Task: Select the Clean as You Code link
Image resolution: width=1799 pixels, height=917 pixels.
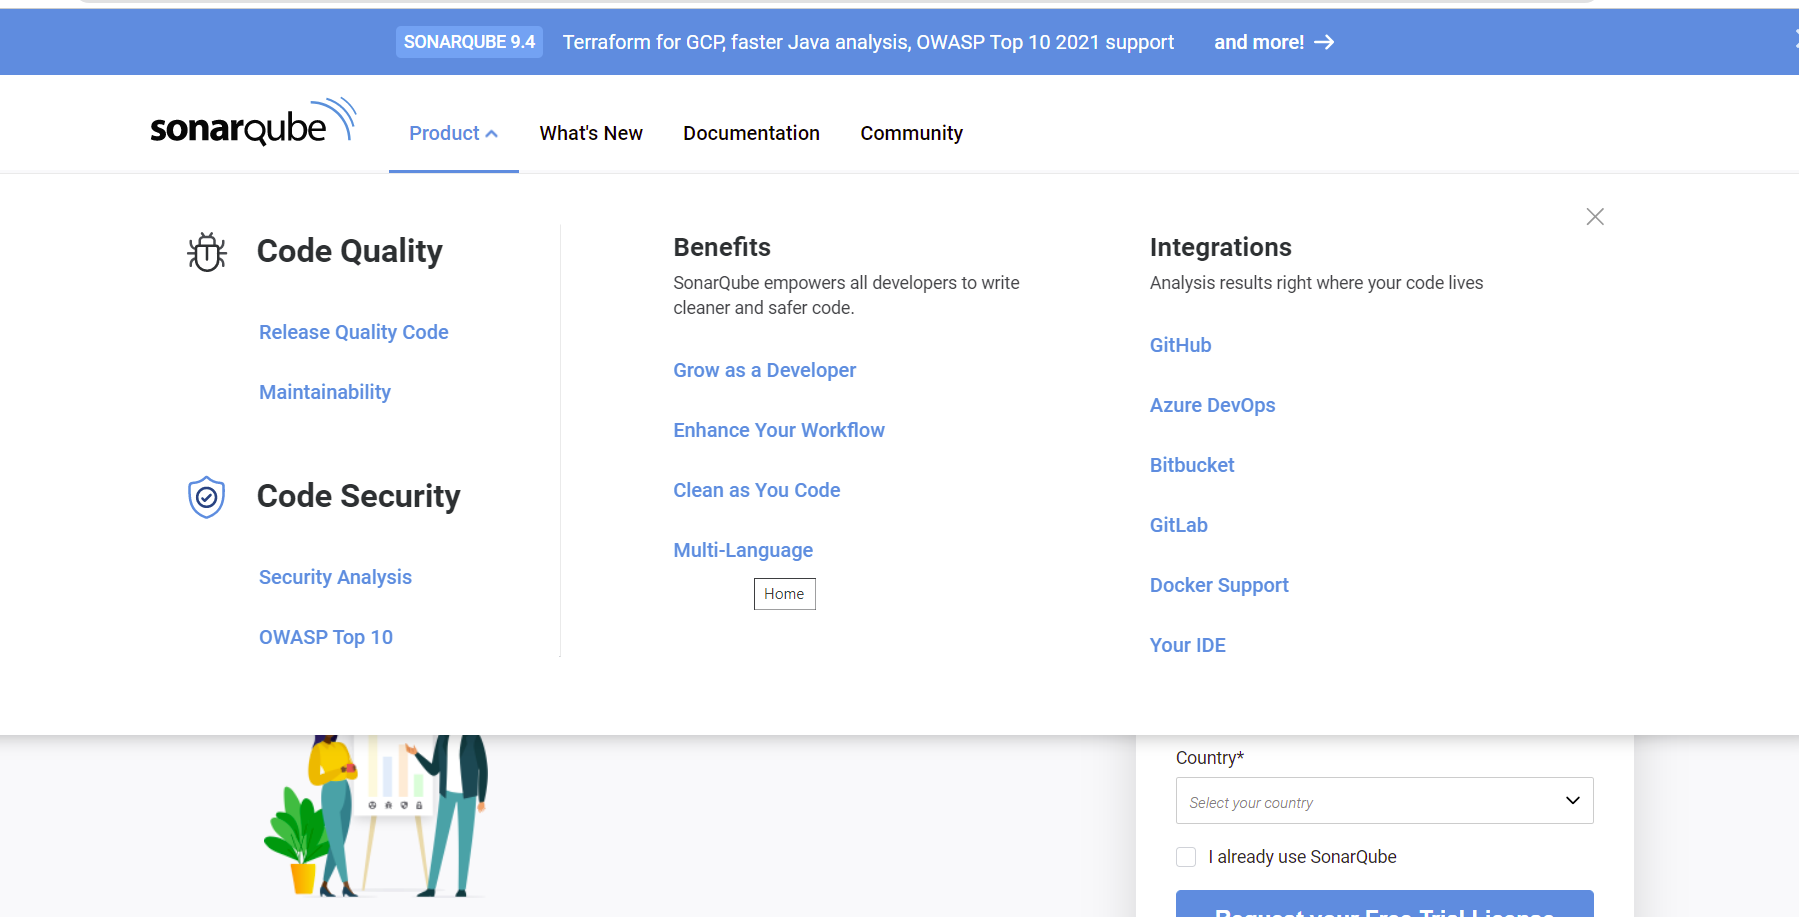Action: click(x=756, y=490)
